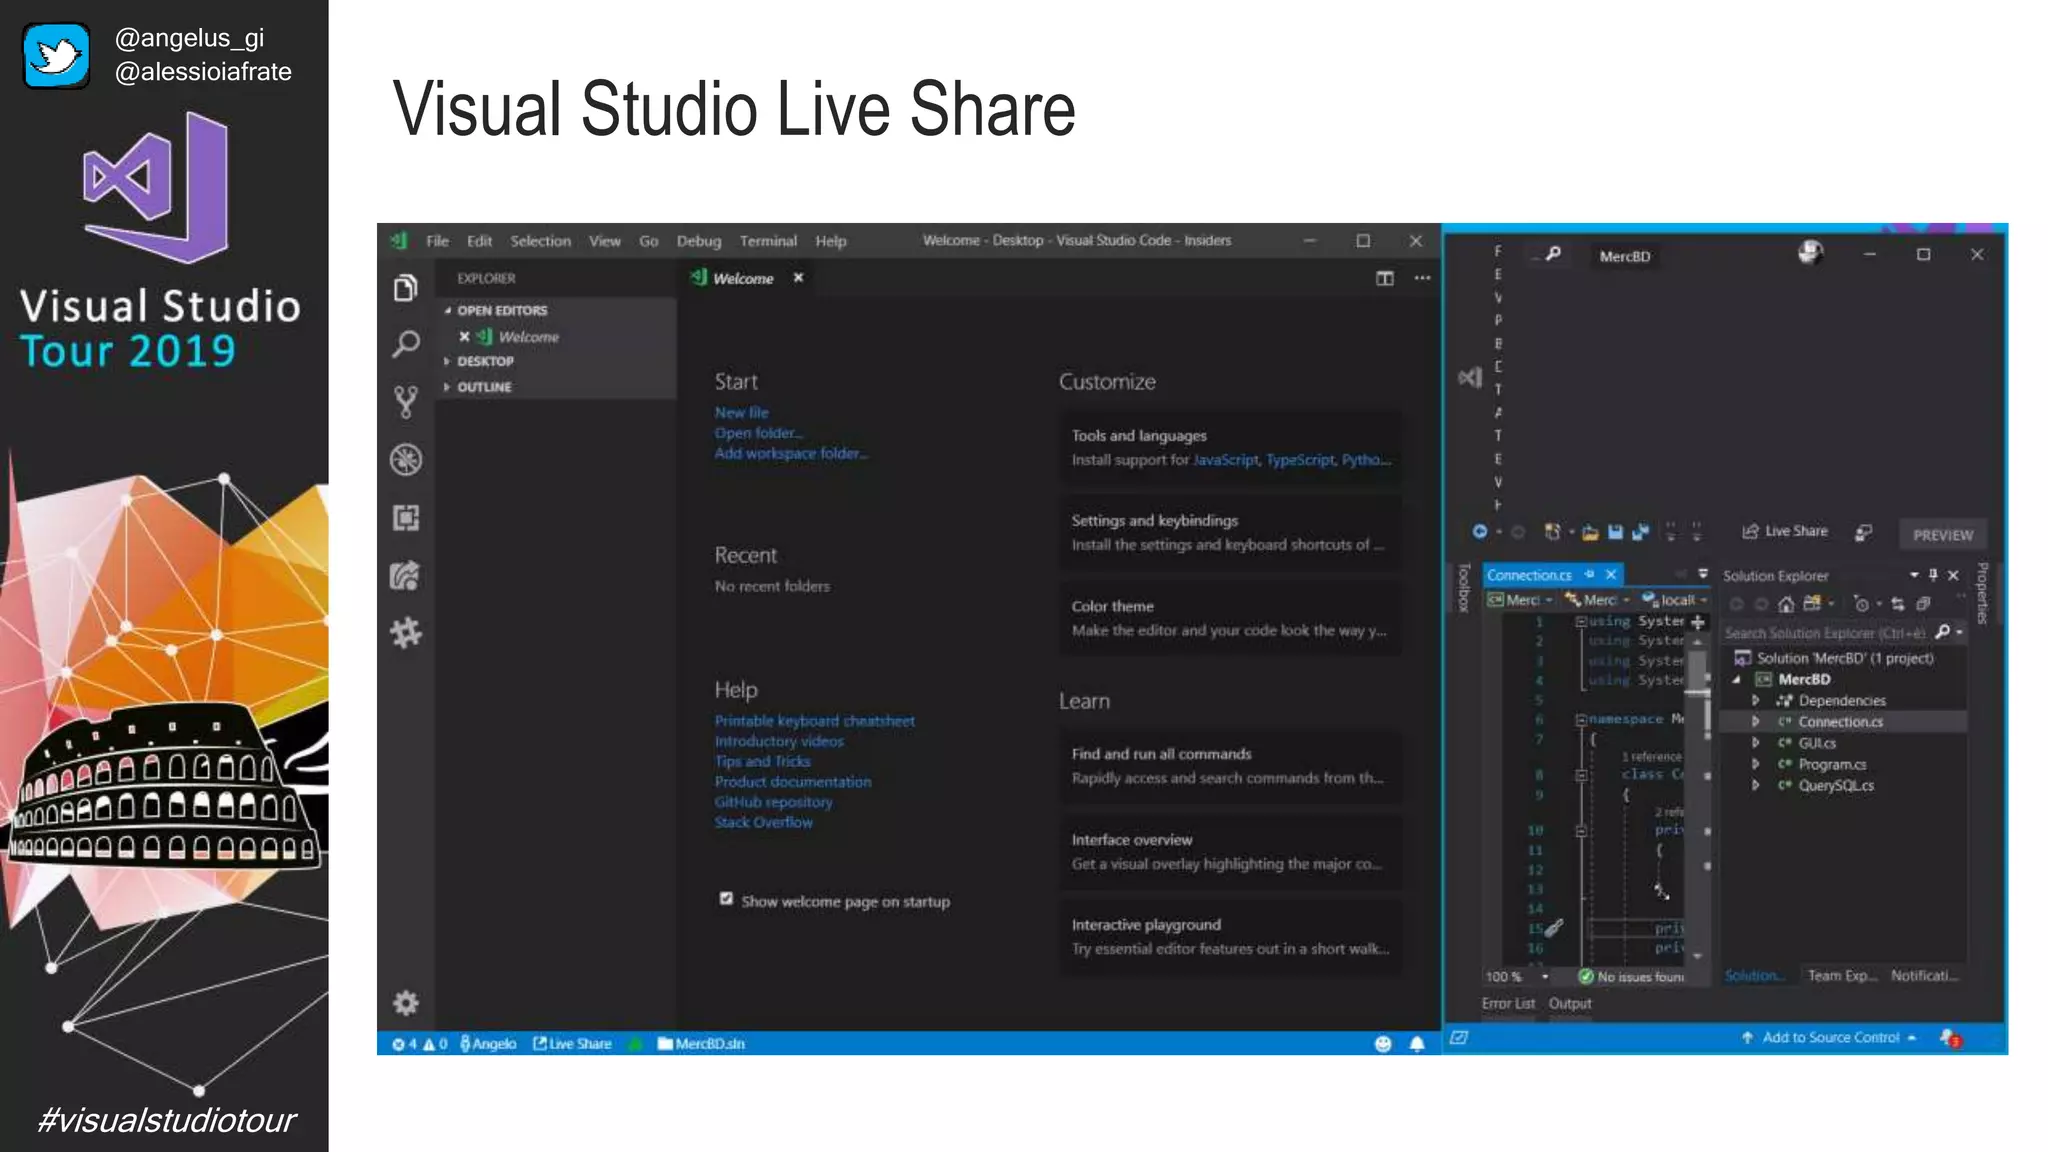2048x1152 pixels.
Task: Click Collapse All icon in Solution Explorer toolbar
Action: 1922,604
